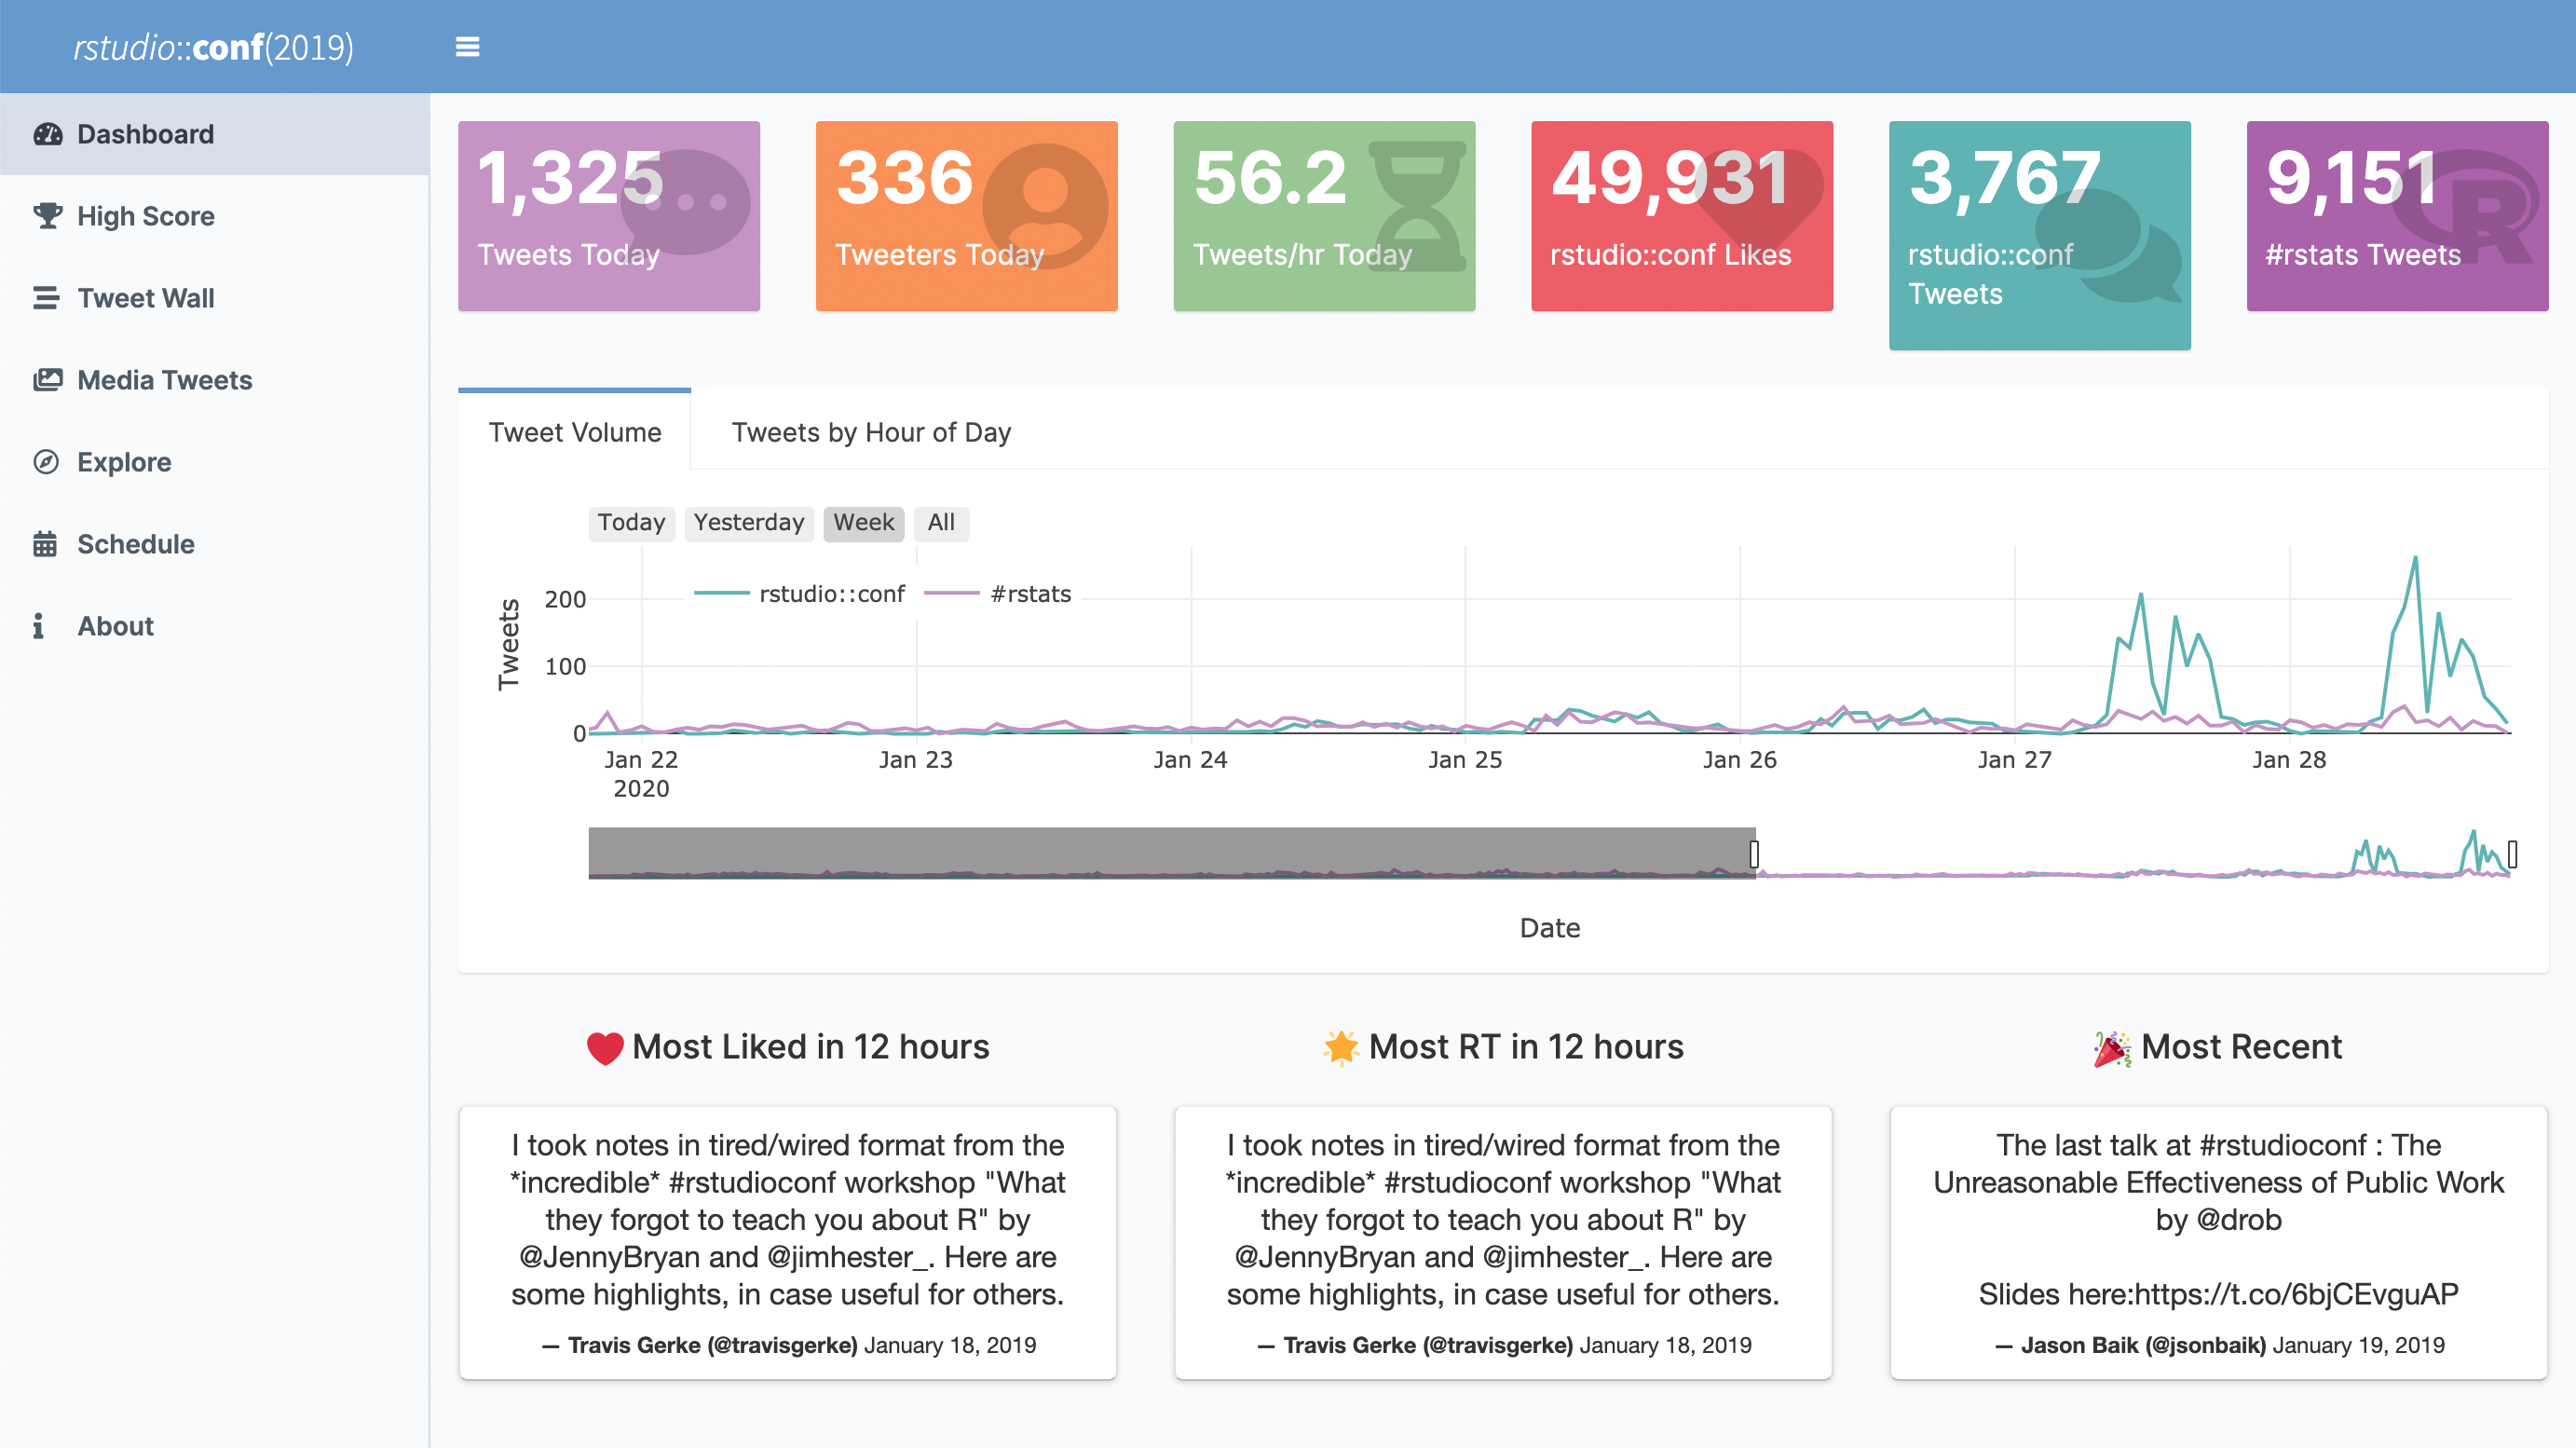Open the Most Liked tweet card
2576x1448 pixels.
pyautogui.click(x=788, y=1243)
